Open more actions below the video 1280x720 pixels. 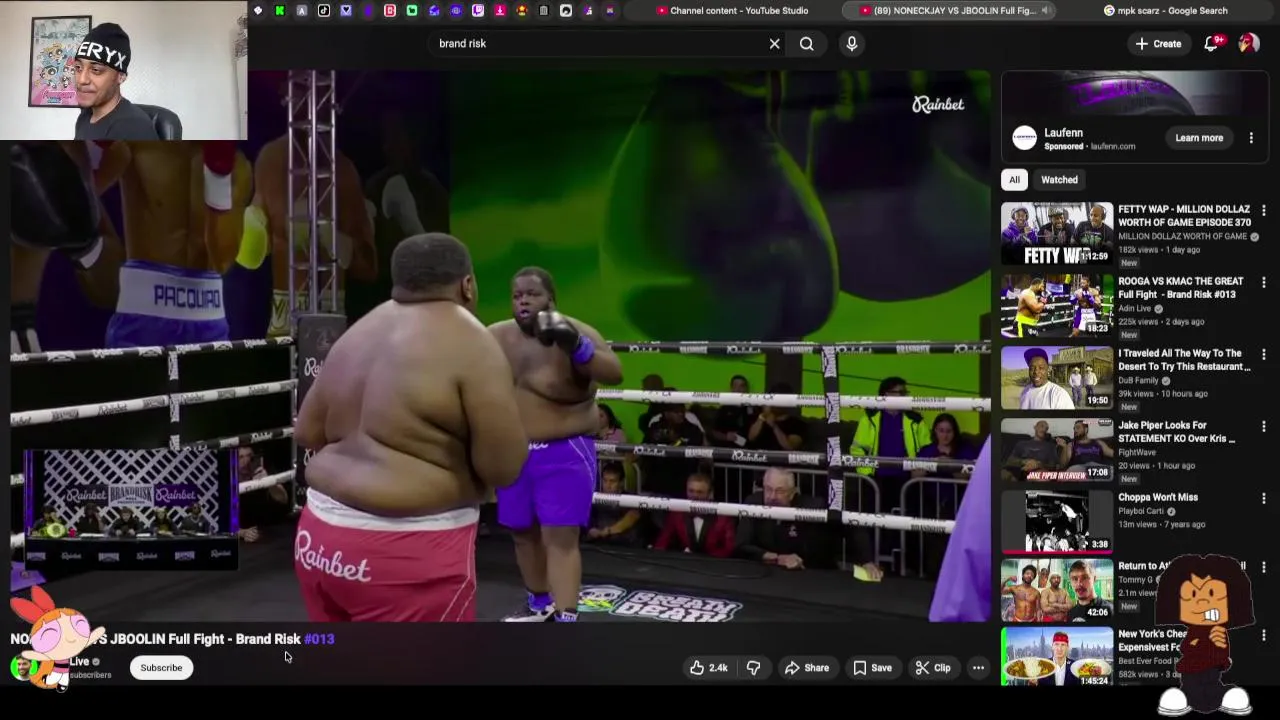(x=978, y=668)
